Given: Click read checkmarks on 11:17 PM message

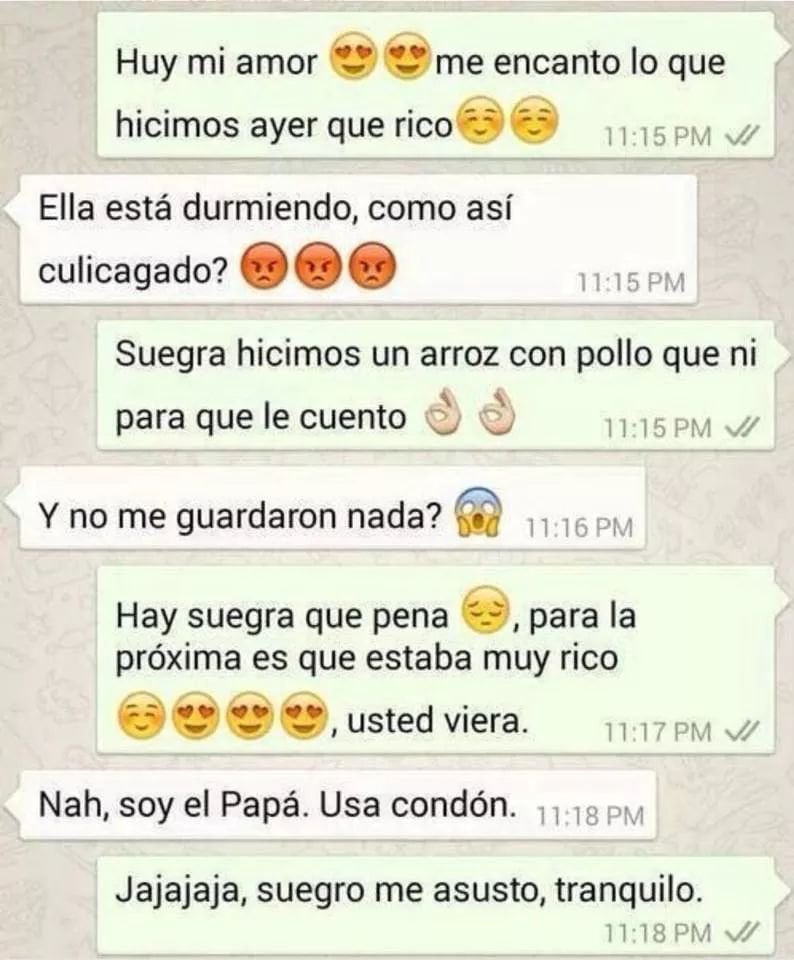Looking at the screenshot, I should point(743,729).
